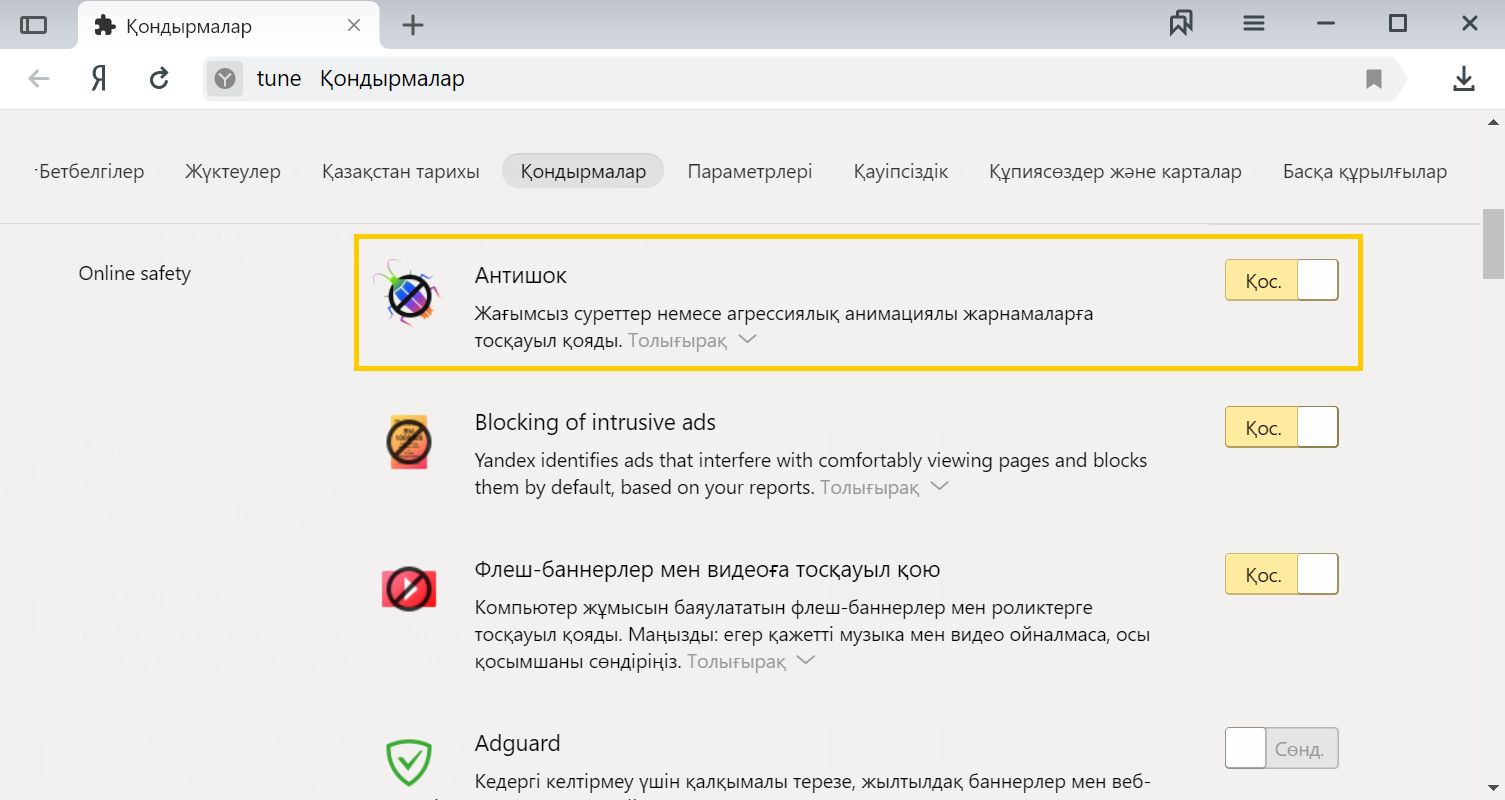Go to the Параметрлері tab

[x=750, y=171]
